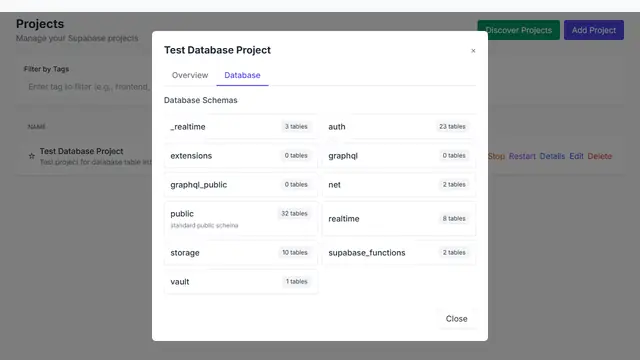This screenshot has width=640, height=360.
Task: Star the Test Database Project row
Action: point(31,156)
